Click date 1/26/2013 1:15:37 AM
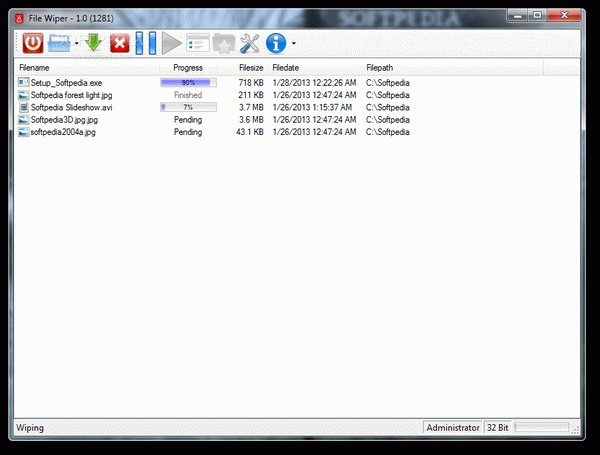 [312, 107]
